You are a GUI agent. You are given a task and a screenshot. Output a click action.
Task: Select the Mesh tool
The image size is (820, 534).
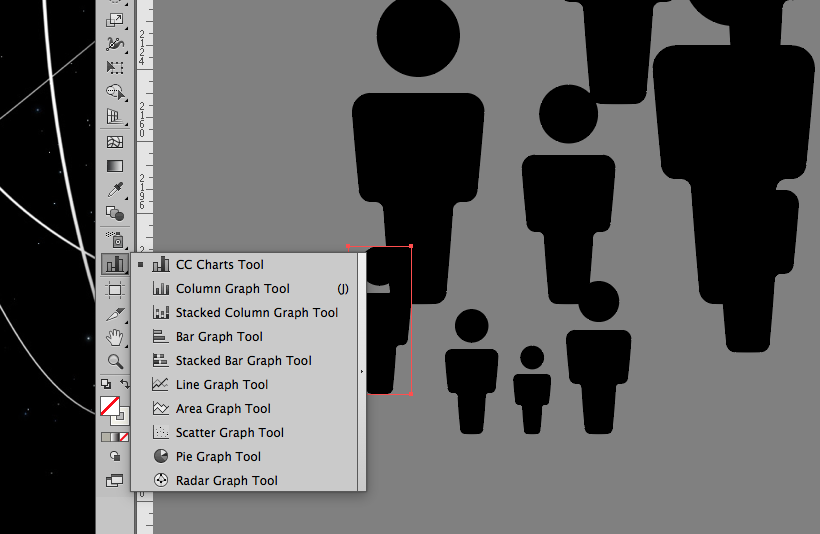tap(115, 142)
